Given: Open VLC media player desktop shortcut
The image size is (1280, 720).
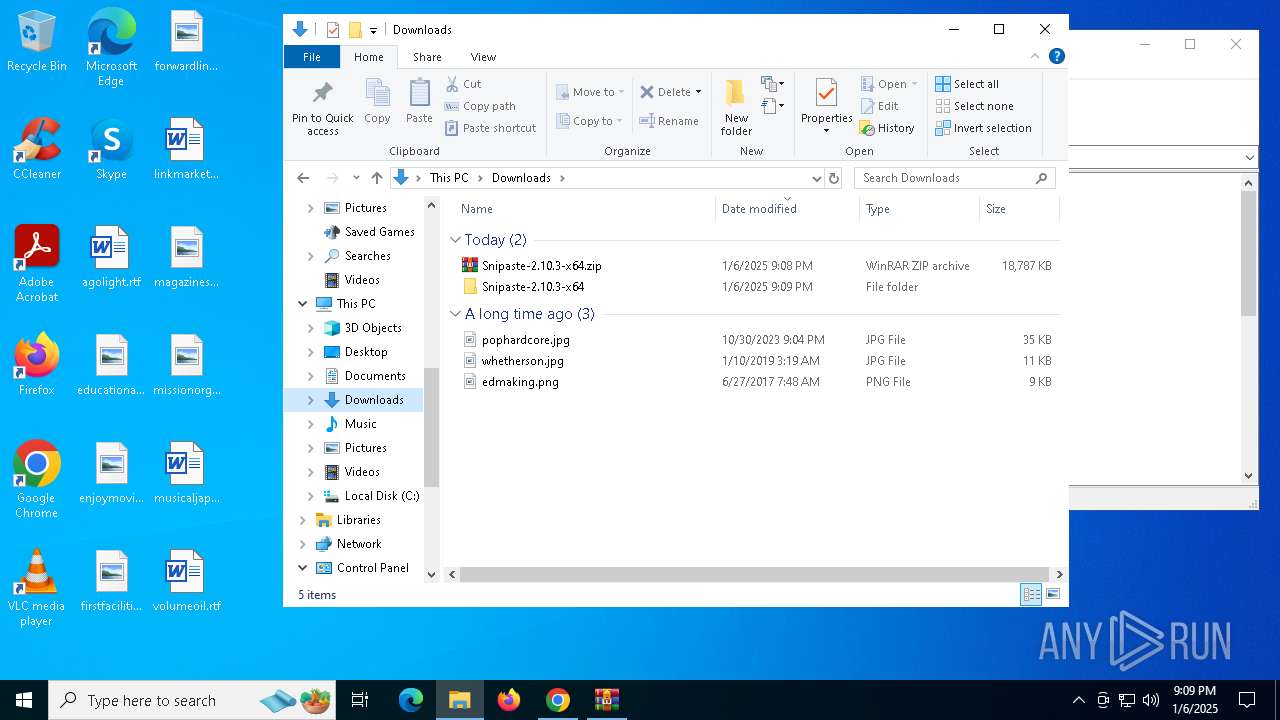Looking at the screenshot, I should [37, 589].
